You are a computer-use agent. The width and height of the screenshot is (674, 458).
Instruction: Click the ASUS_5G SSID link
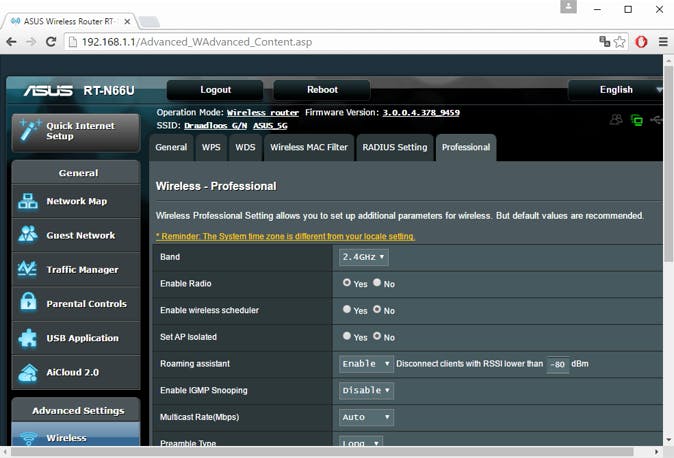(x=270, y=126)
